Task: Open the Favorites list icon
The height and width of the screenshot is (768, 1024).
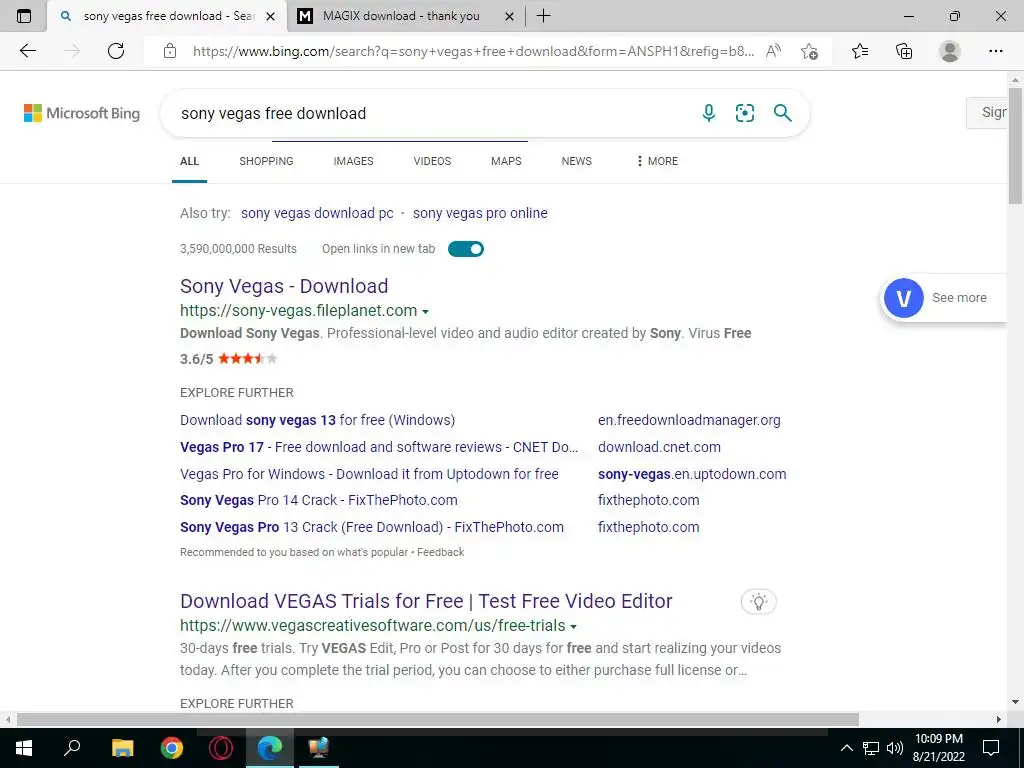Action: tap(860, 51)
